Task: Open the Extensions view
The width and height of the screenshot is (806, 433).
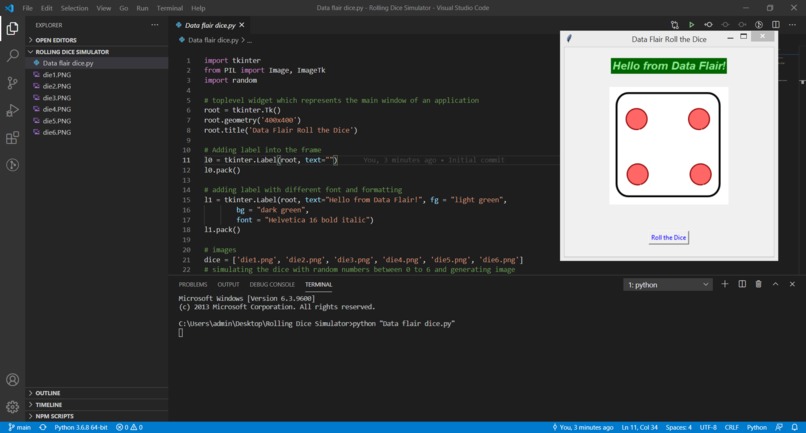Action: coord(12,137)
